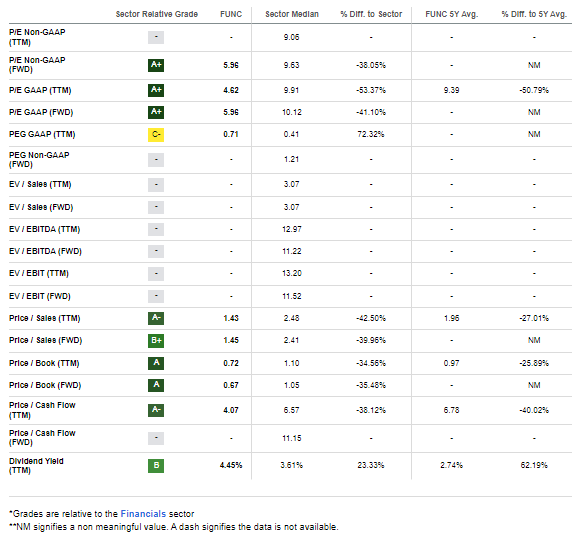Click the FUNC column header

231,14
